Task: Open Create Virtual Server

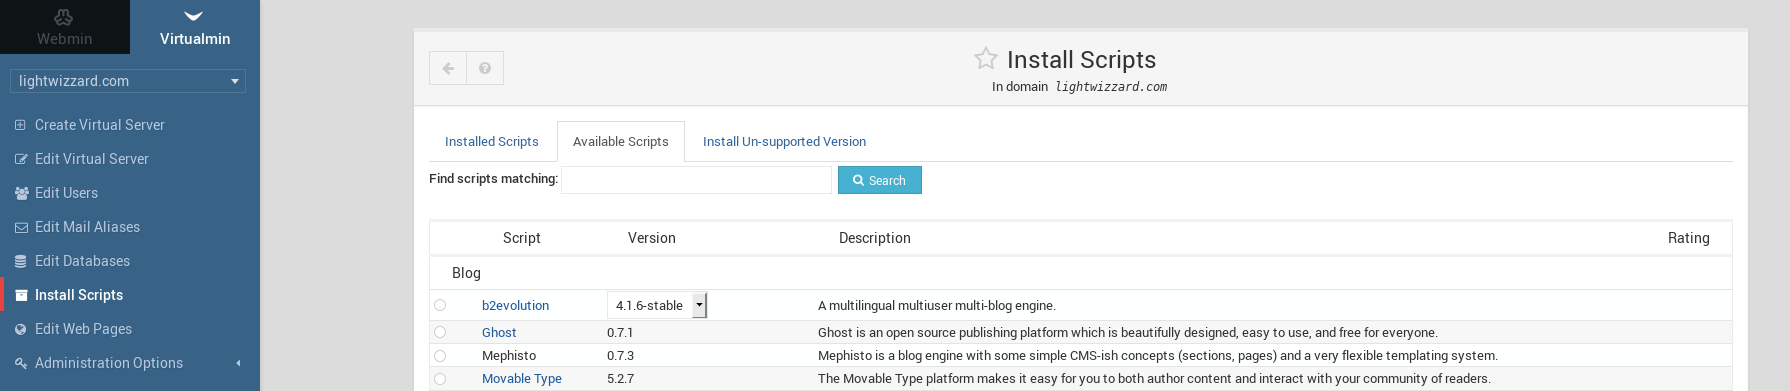Action: 99,125
